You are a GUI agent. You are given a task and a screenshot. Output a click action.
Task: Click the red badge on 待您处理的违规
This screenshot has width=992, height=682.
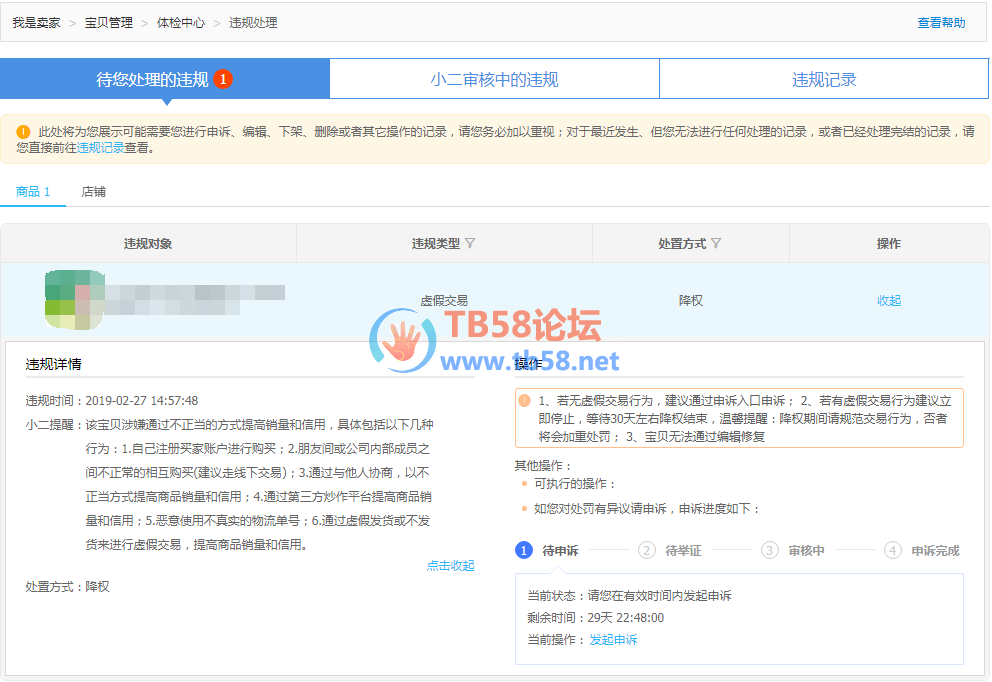tap(223, 79)
